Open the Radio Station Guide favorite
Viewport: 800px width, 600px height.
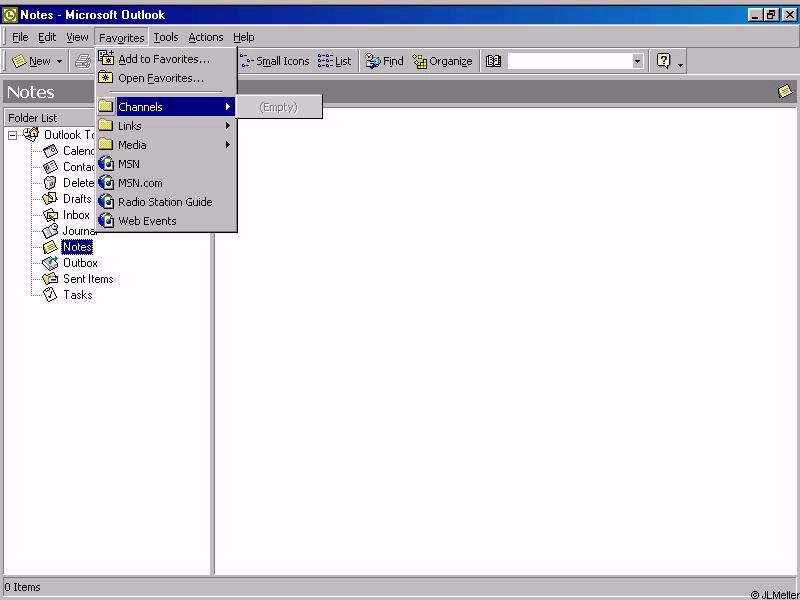tap(164, 202)
